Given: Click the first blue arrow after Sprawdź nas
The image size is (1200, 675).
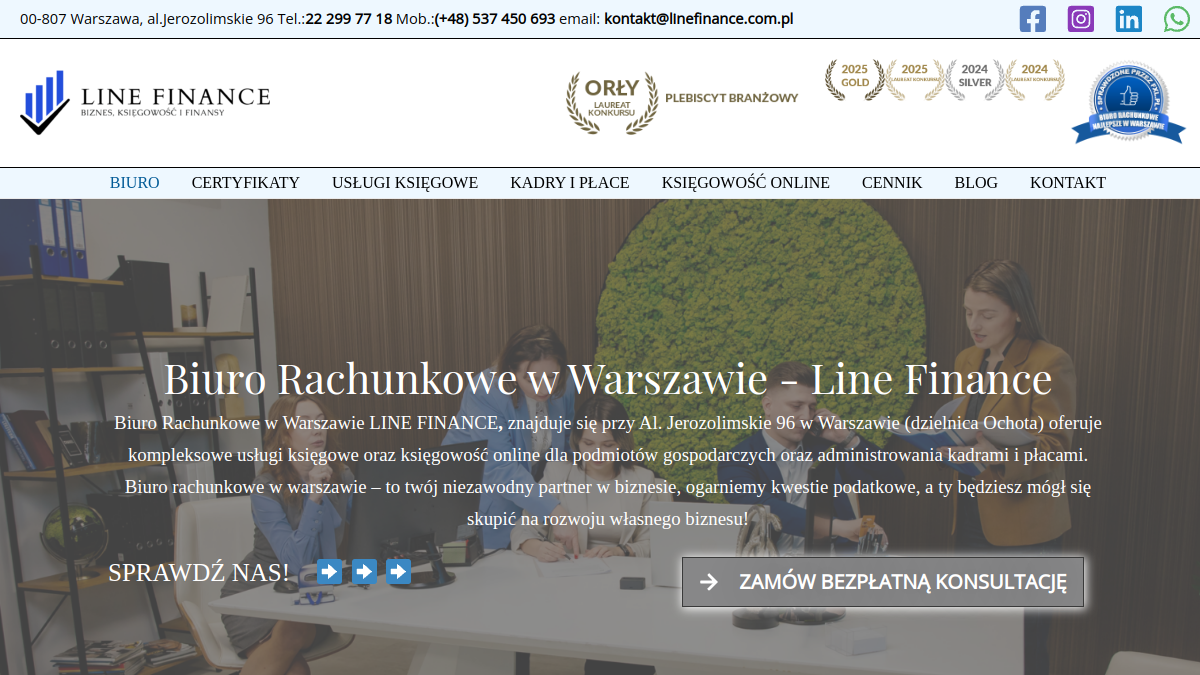Looking at the screenshot, I should pyautogui.click(x=329, y=572).
